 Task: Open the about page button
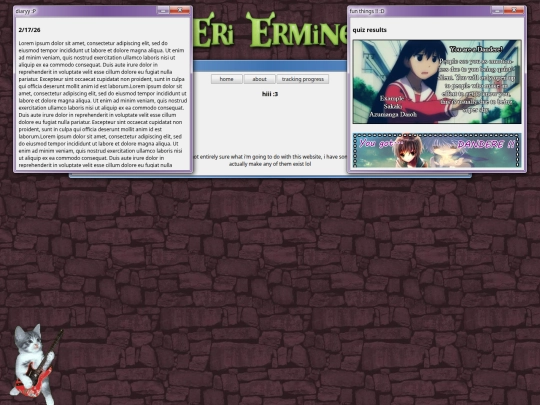(259, 79)
